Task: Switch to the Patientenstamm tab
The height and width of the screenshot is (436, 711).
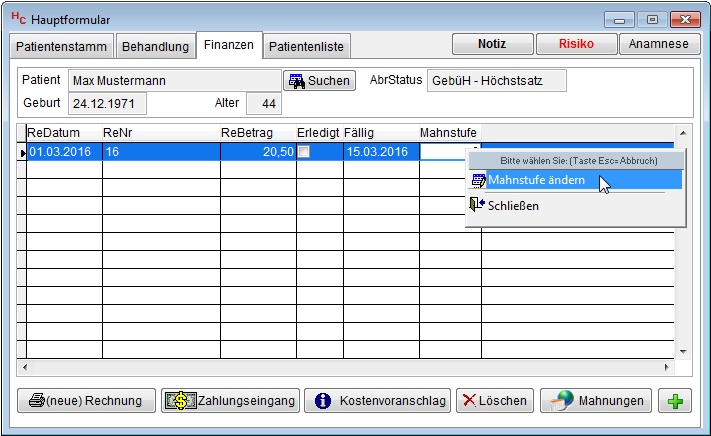Action: pyautogui.click(x=62, y=46)
